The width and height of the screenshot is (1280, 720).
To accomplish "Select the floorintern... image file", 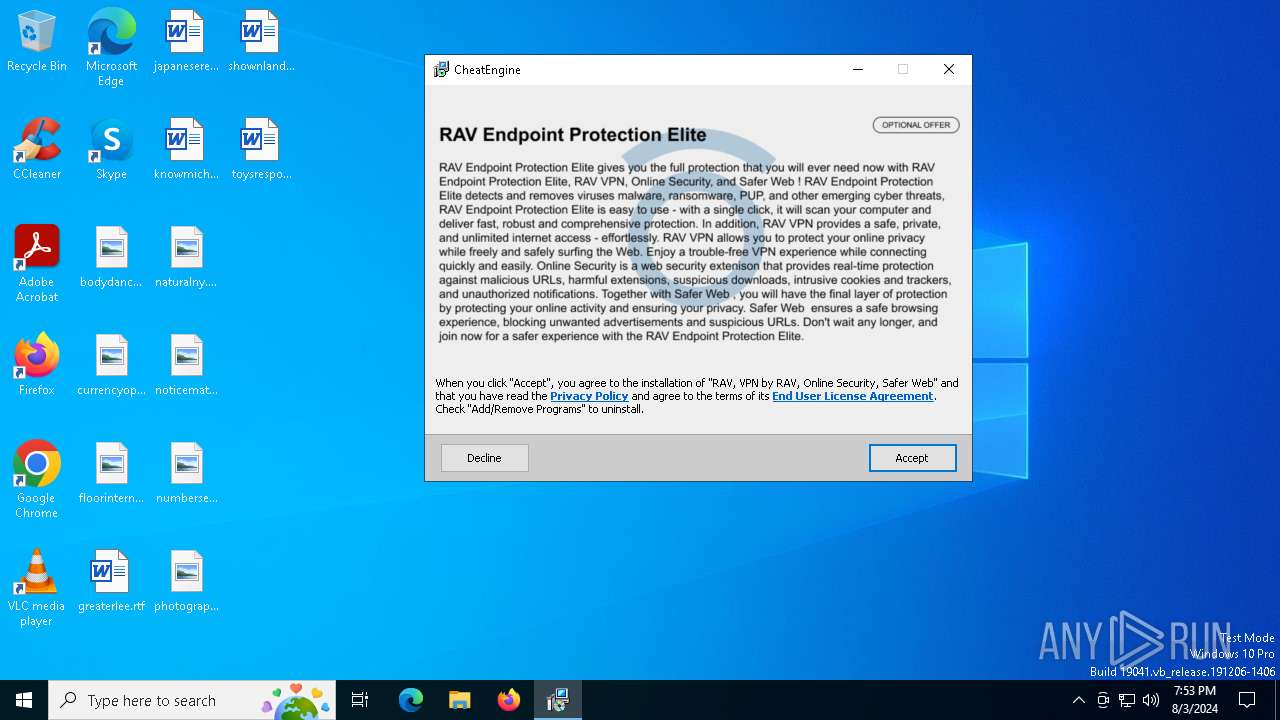I will 111,474.
